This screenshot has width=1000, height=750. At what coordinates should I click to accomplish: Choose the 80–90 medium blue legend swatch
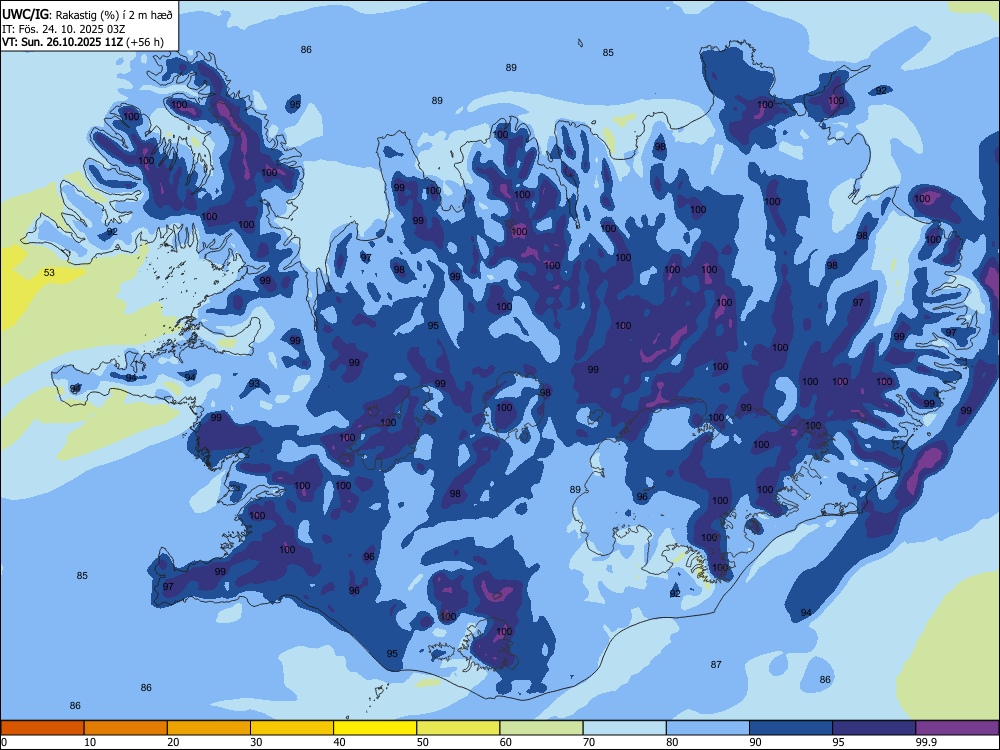708,728
